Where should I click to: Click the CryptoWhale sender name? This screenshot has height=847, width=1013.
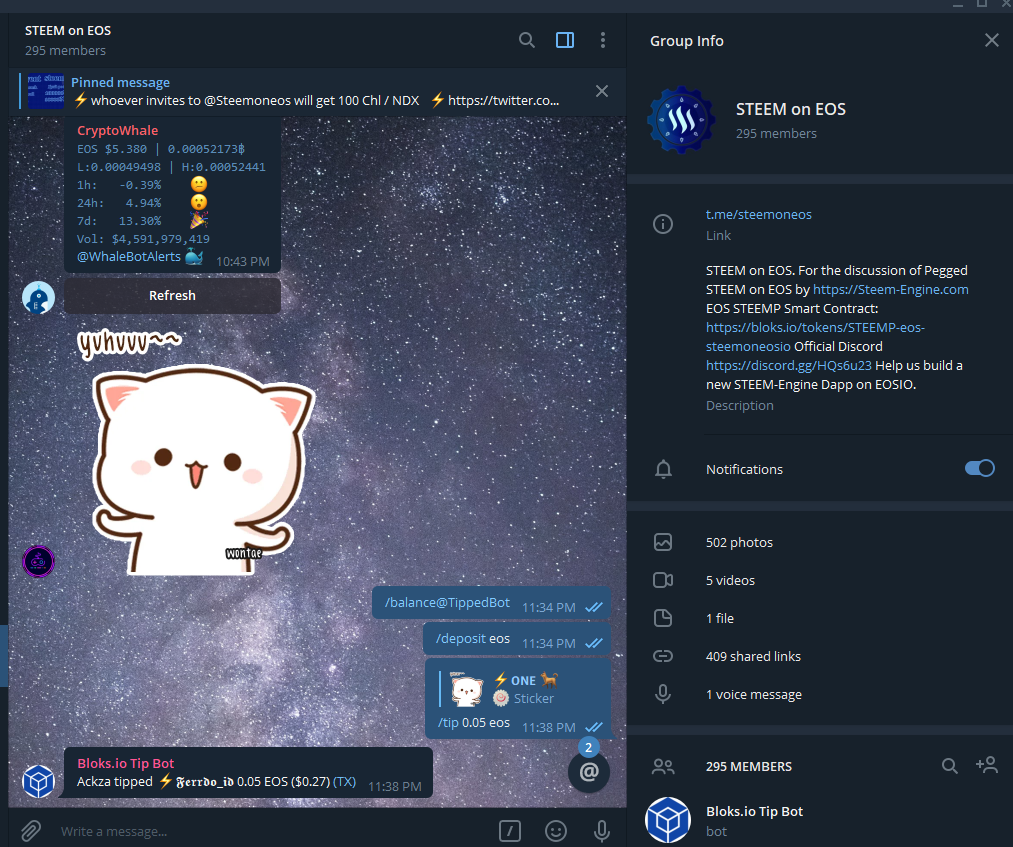pos(118,131)
